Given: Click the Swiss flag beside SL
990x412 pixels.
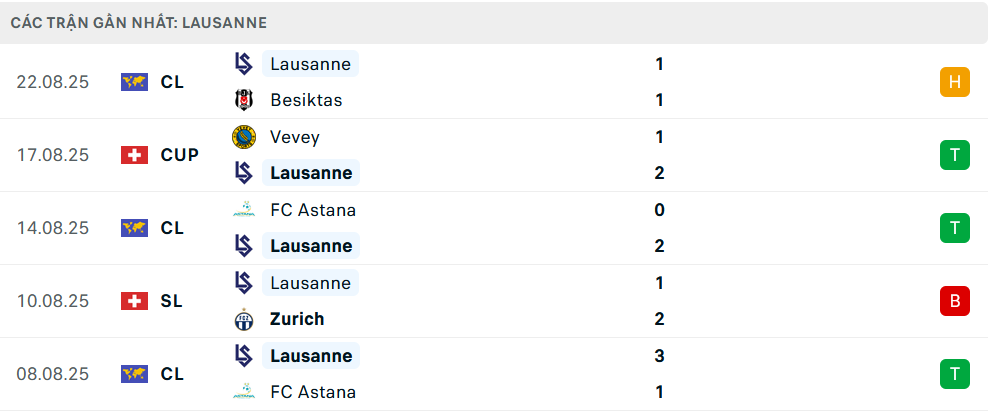Looking at the screenshot, I should coord(134,301).
